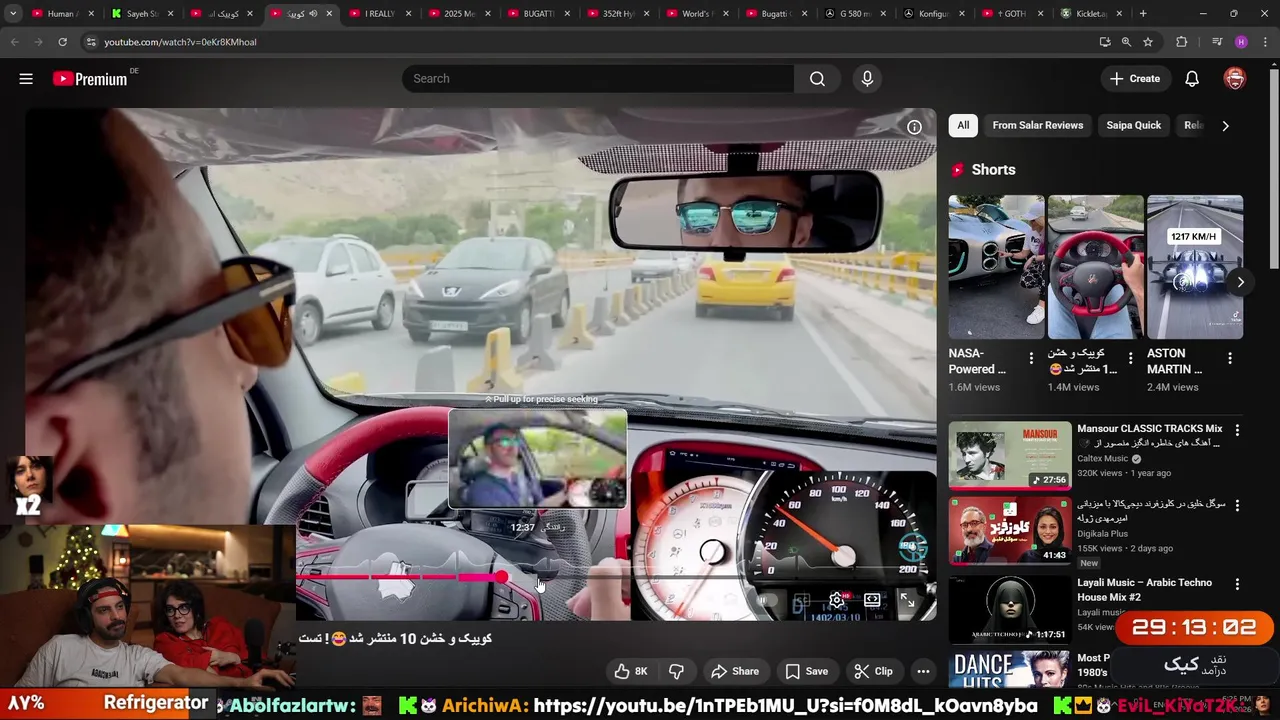Click the Save button
Image resolution: width=1280 pixels, height=720 pixels.
(806, 671)
